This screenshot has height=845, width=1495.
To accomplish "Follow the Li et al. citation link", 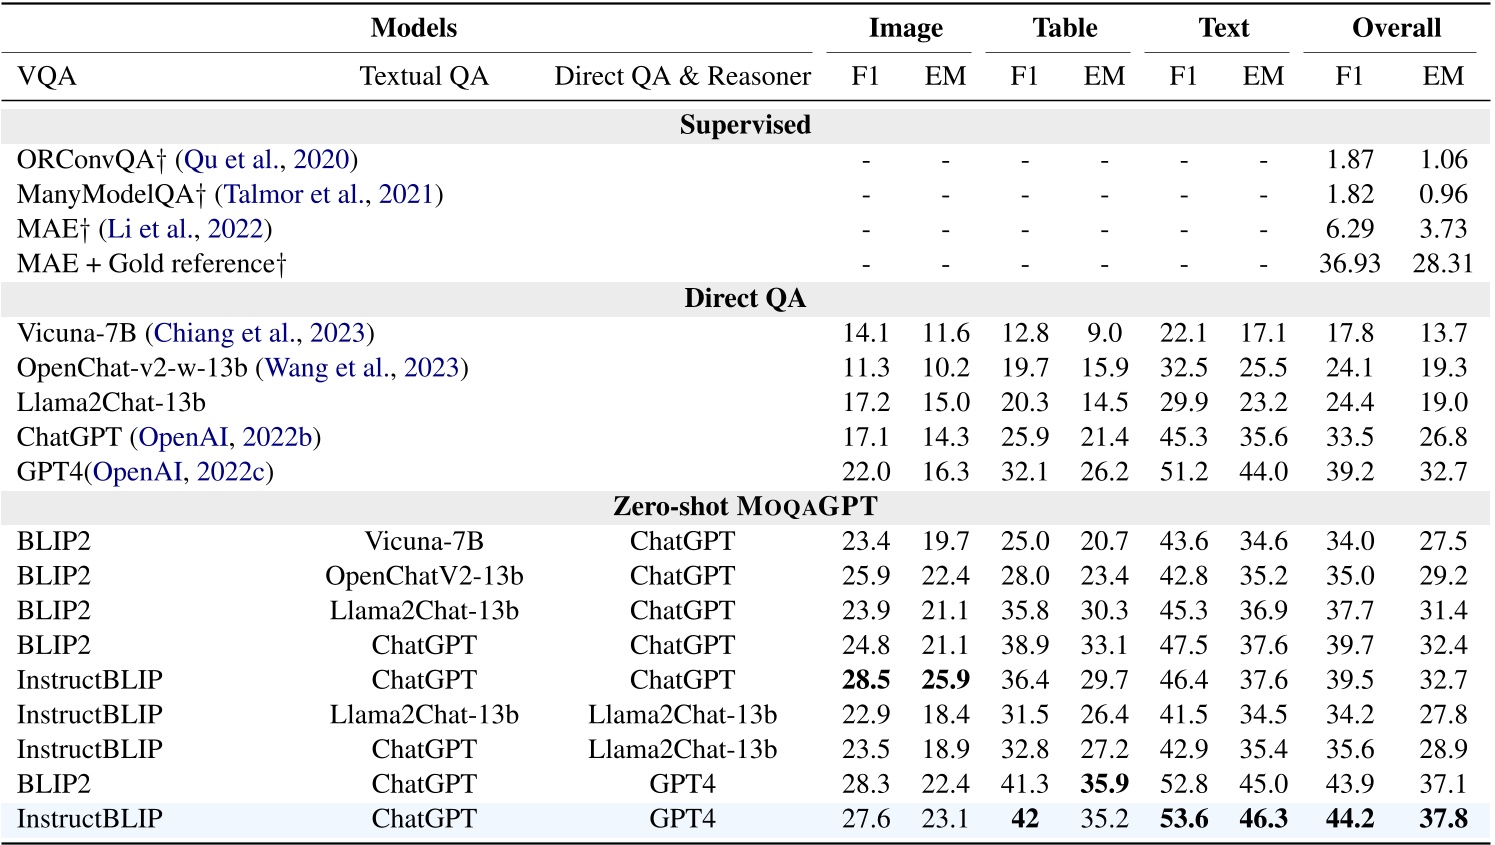I will [x=149, y=229].
